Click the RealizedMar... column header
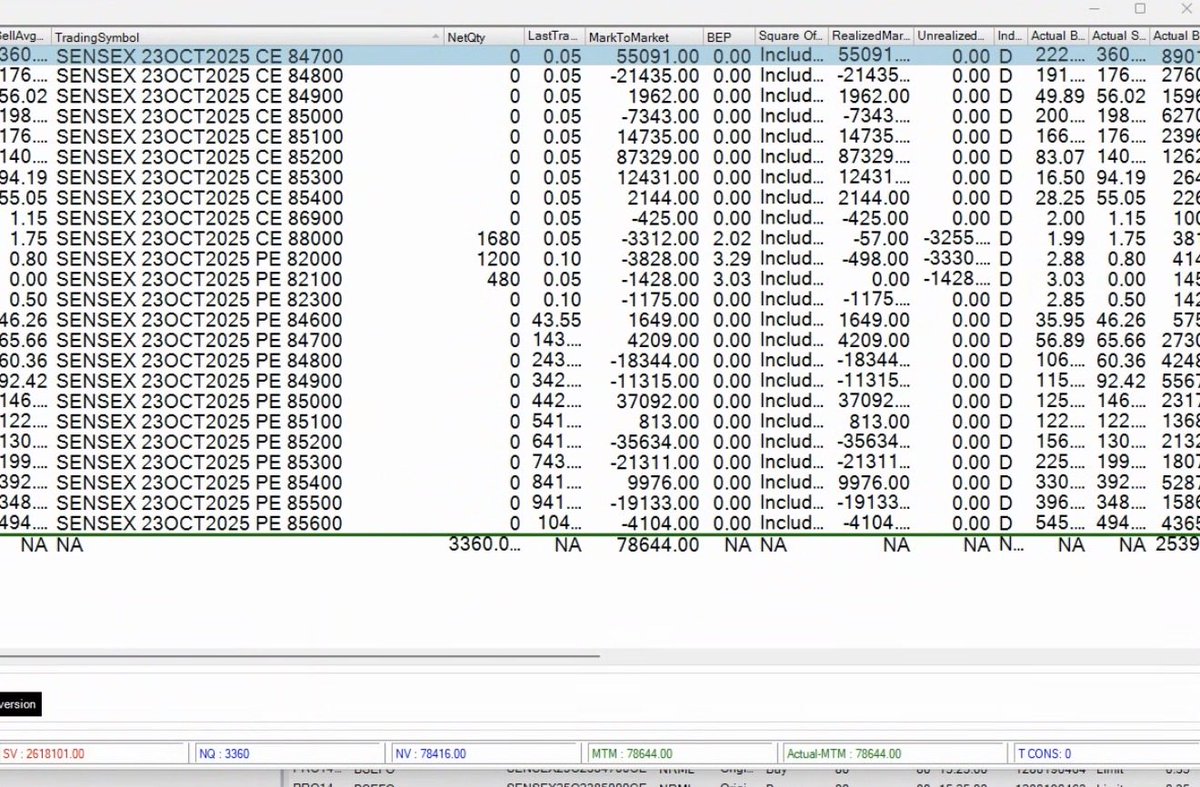Image resolution: width=1200 pixels, height=787 pixels. point(871,36)
